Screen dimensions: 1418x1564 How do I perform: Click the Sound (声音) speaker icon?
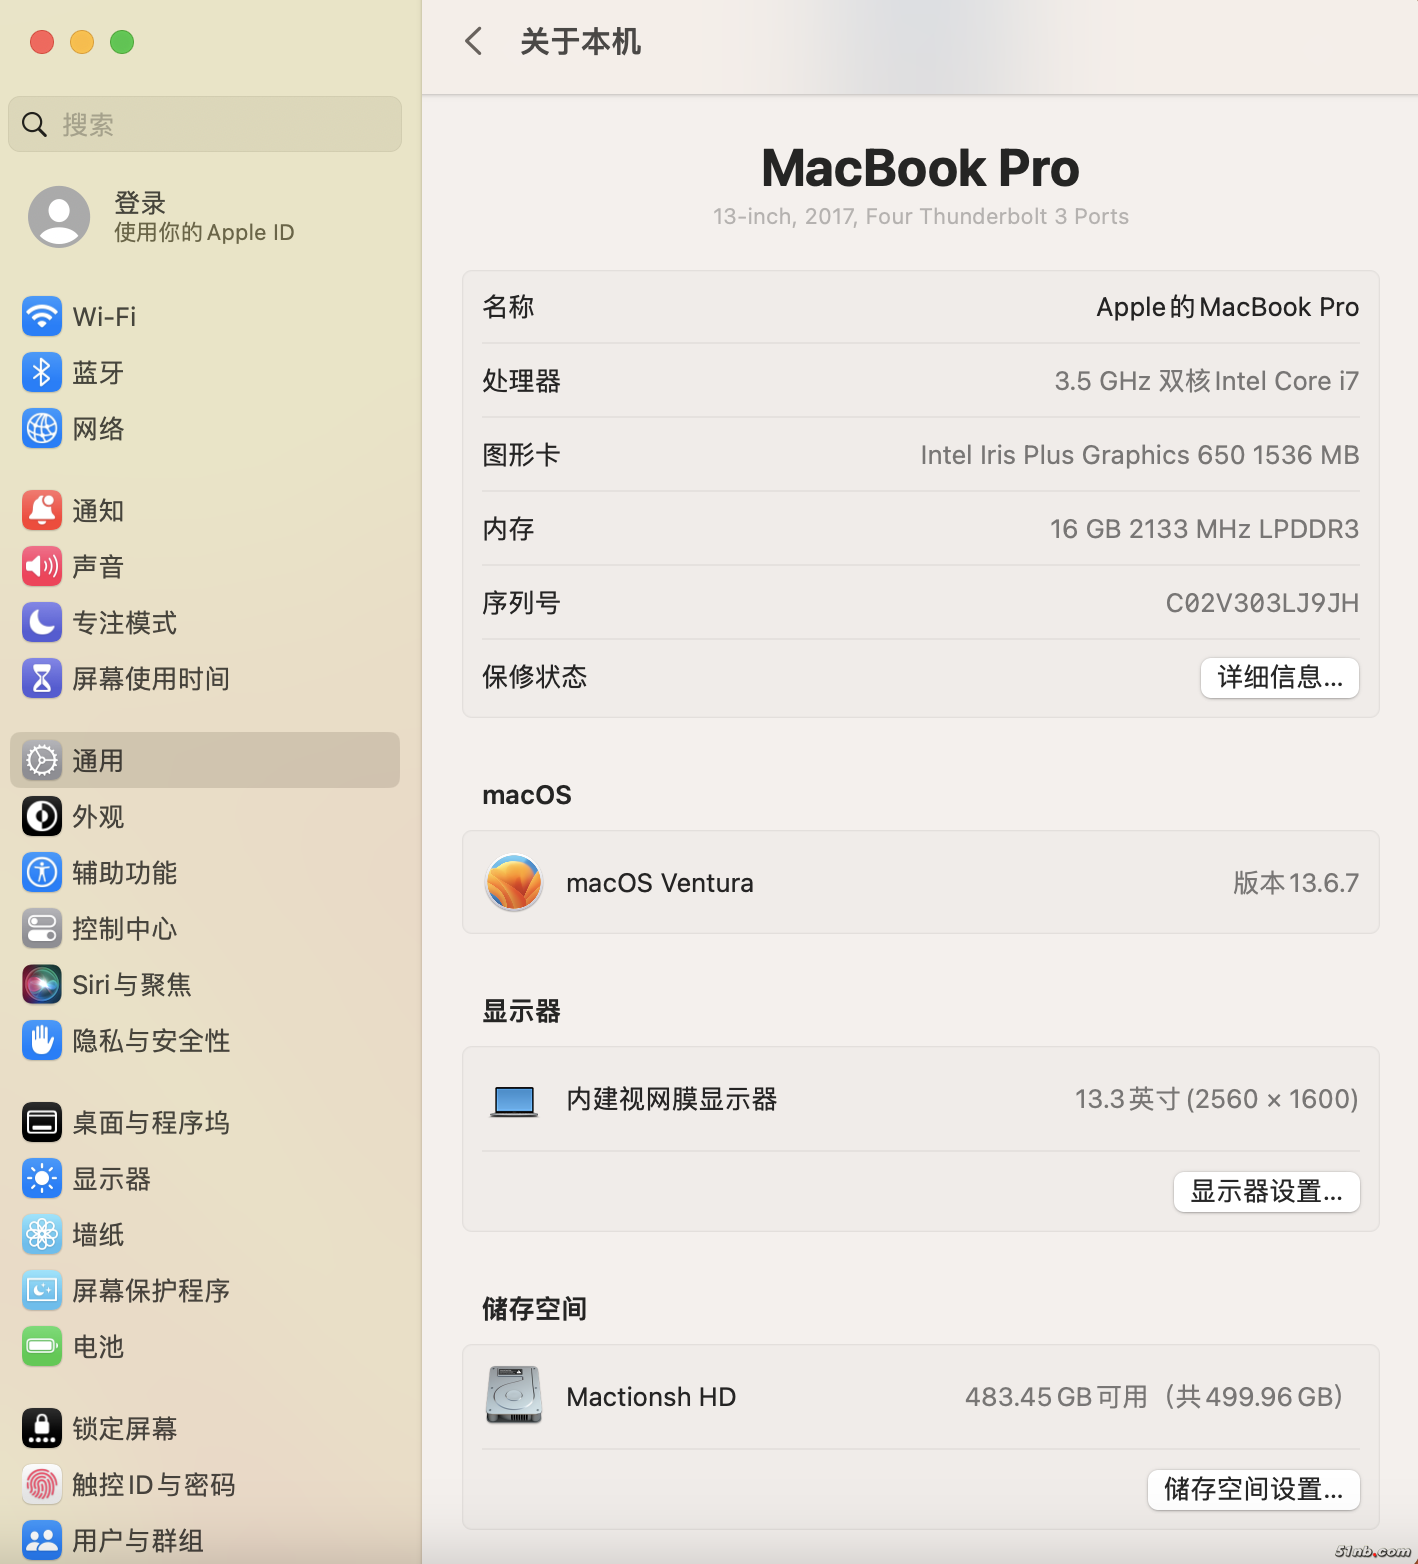(x=42, y=567)
